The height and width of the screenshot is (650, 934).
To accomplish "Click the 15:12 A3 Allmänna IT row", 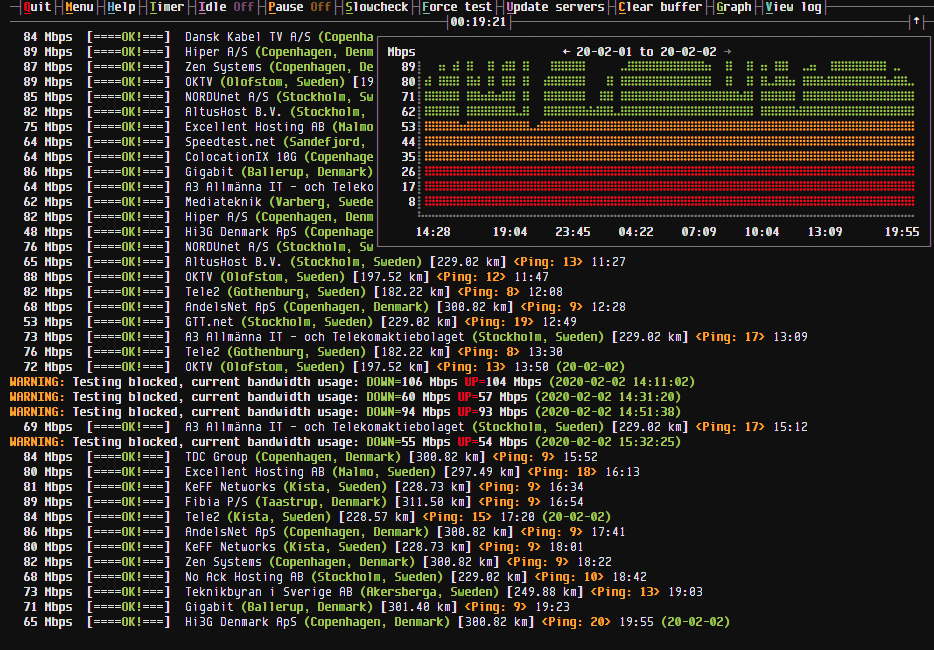I will 415,427.
